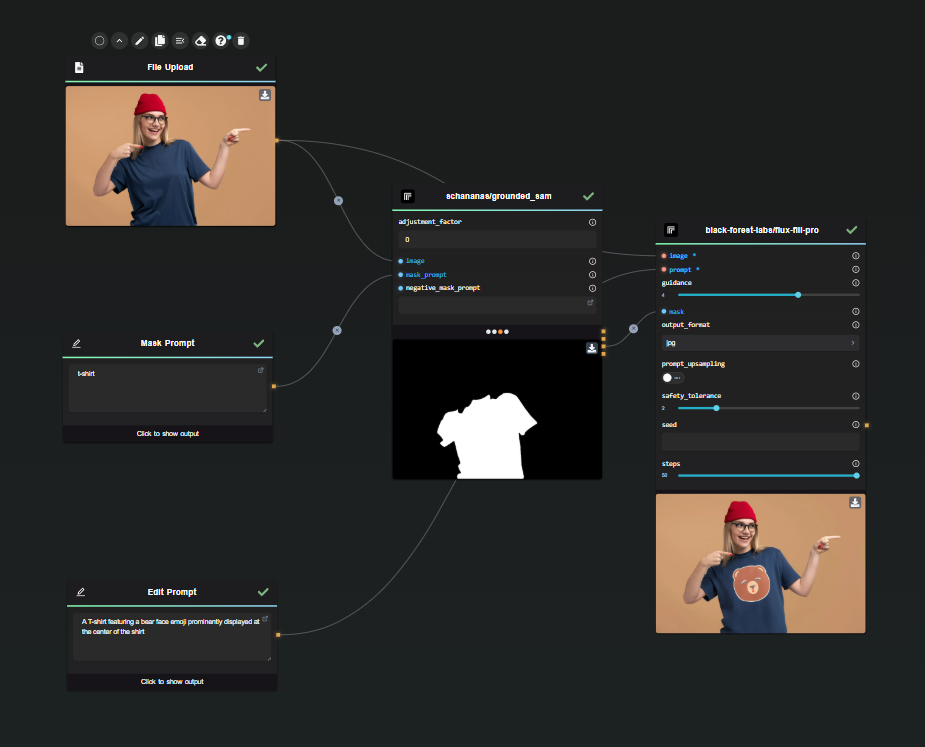Adjust the safety_tolerance slider
925x747 pixels.
(x=716, y=408)
